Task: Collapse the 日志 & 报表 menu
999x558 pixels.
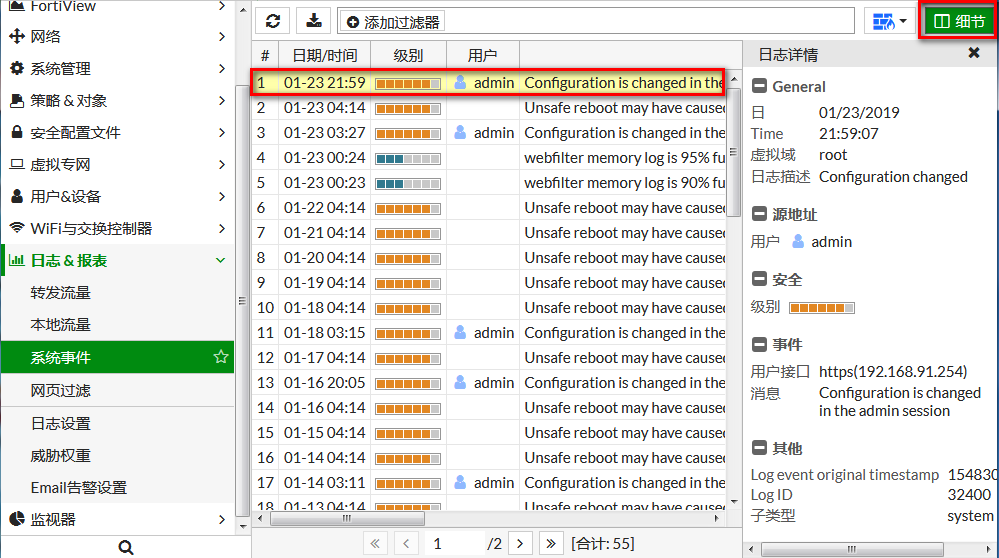Action: (220, 261)
